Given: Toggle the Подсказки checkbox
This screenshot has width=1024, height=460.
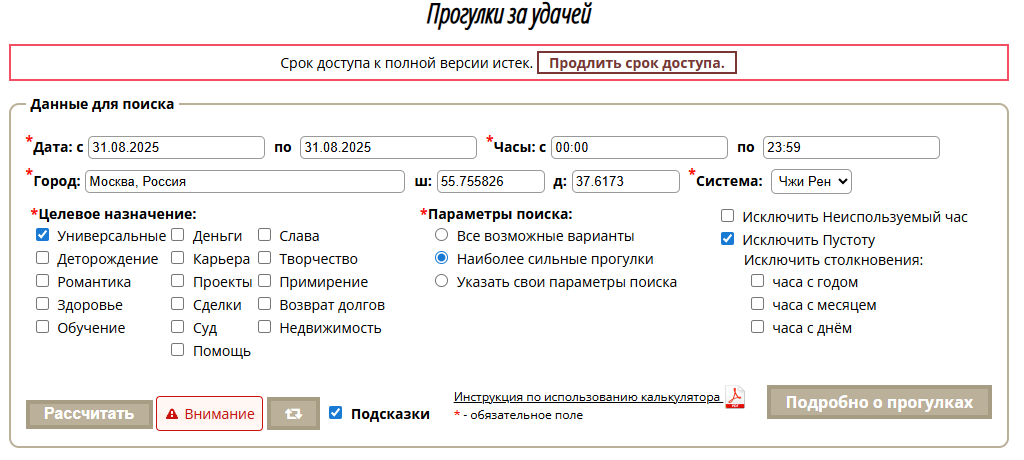Looking at the screenshot, I should tap(336, 413).
